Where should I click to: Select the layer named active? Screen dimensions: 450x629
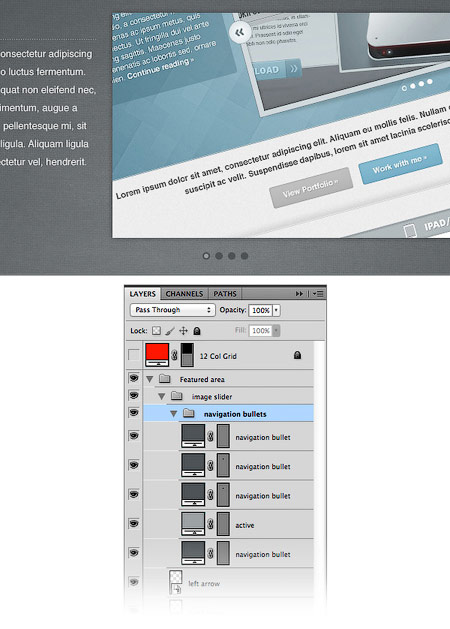[245, 525]
